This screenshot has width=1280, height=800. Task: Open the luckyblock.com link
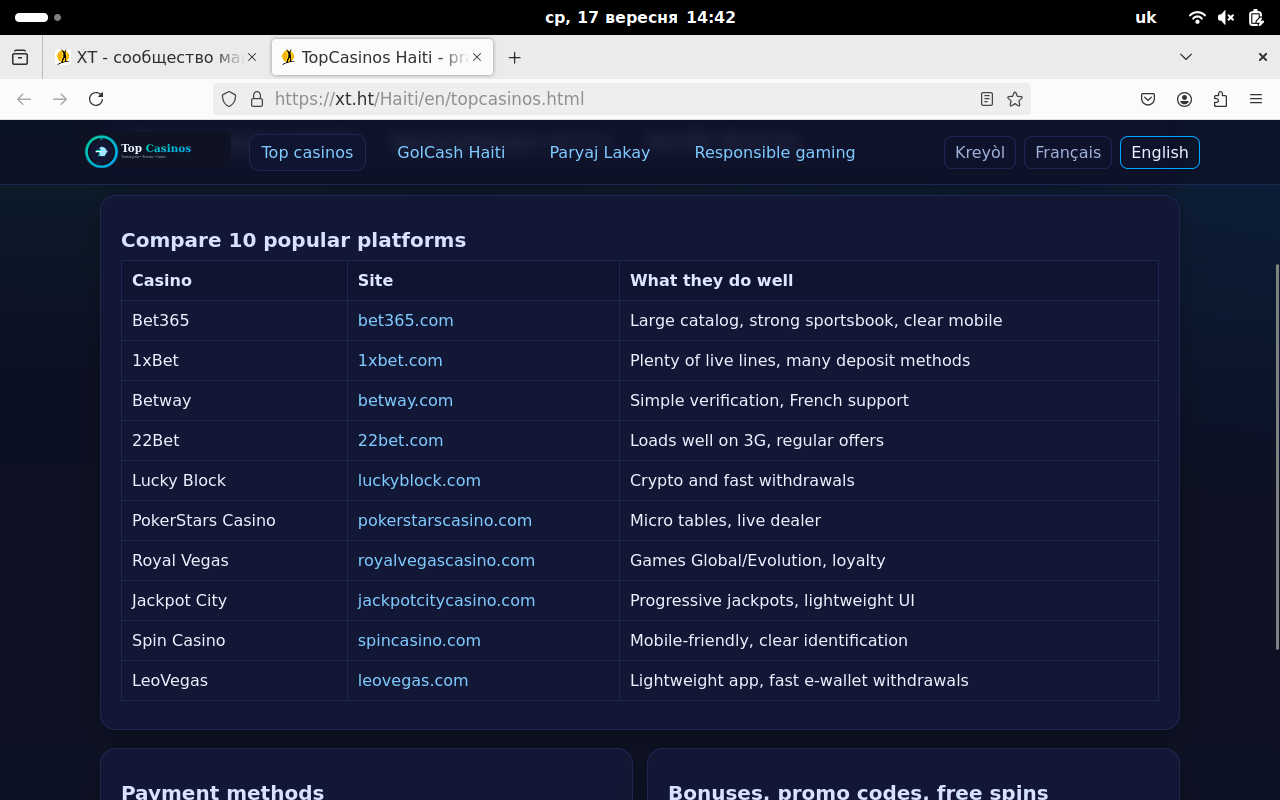click(x=419, y=480)
